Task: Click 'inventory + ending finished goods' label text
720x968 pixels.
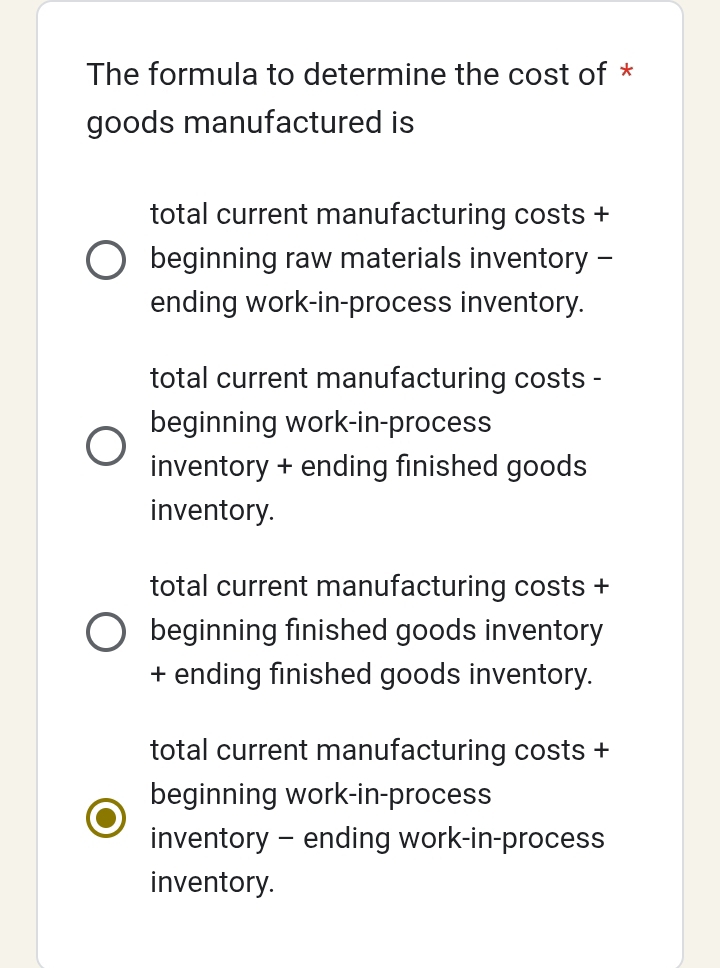Action: (x=368, y=467)
